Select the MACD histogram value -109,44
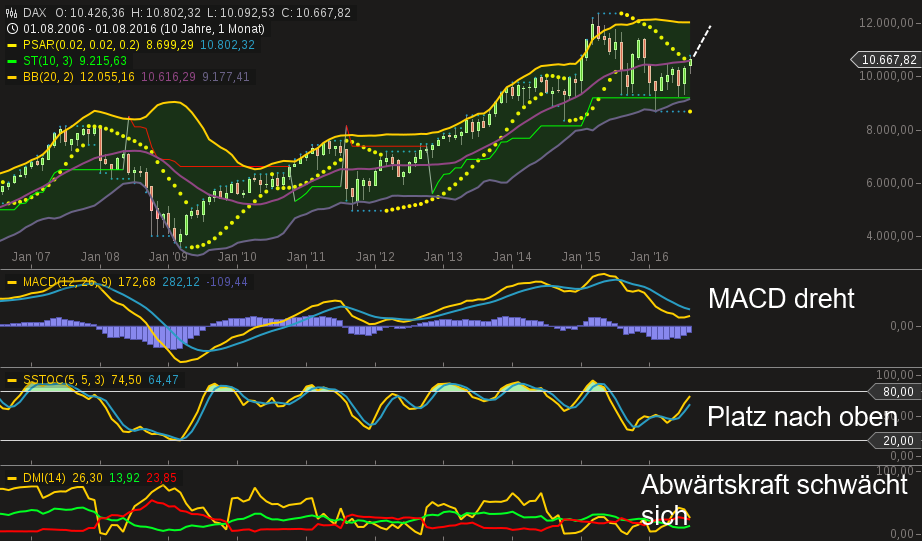The image size is (922, 541). pyautogui.click(x=227, y=282)
